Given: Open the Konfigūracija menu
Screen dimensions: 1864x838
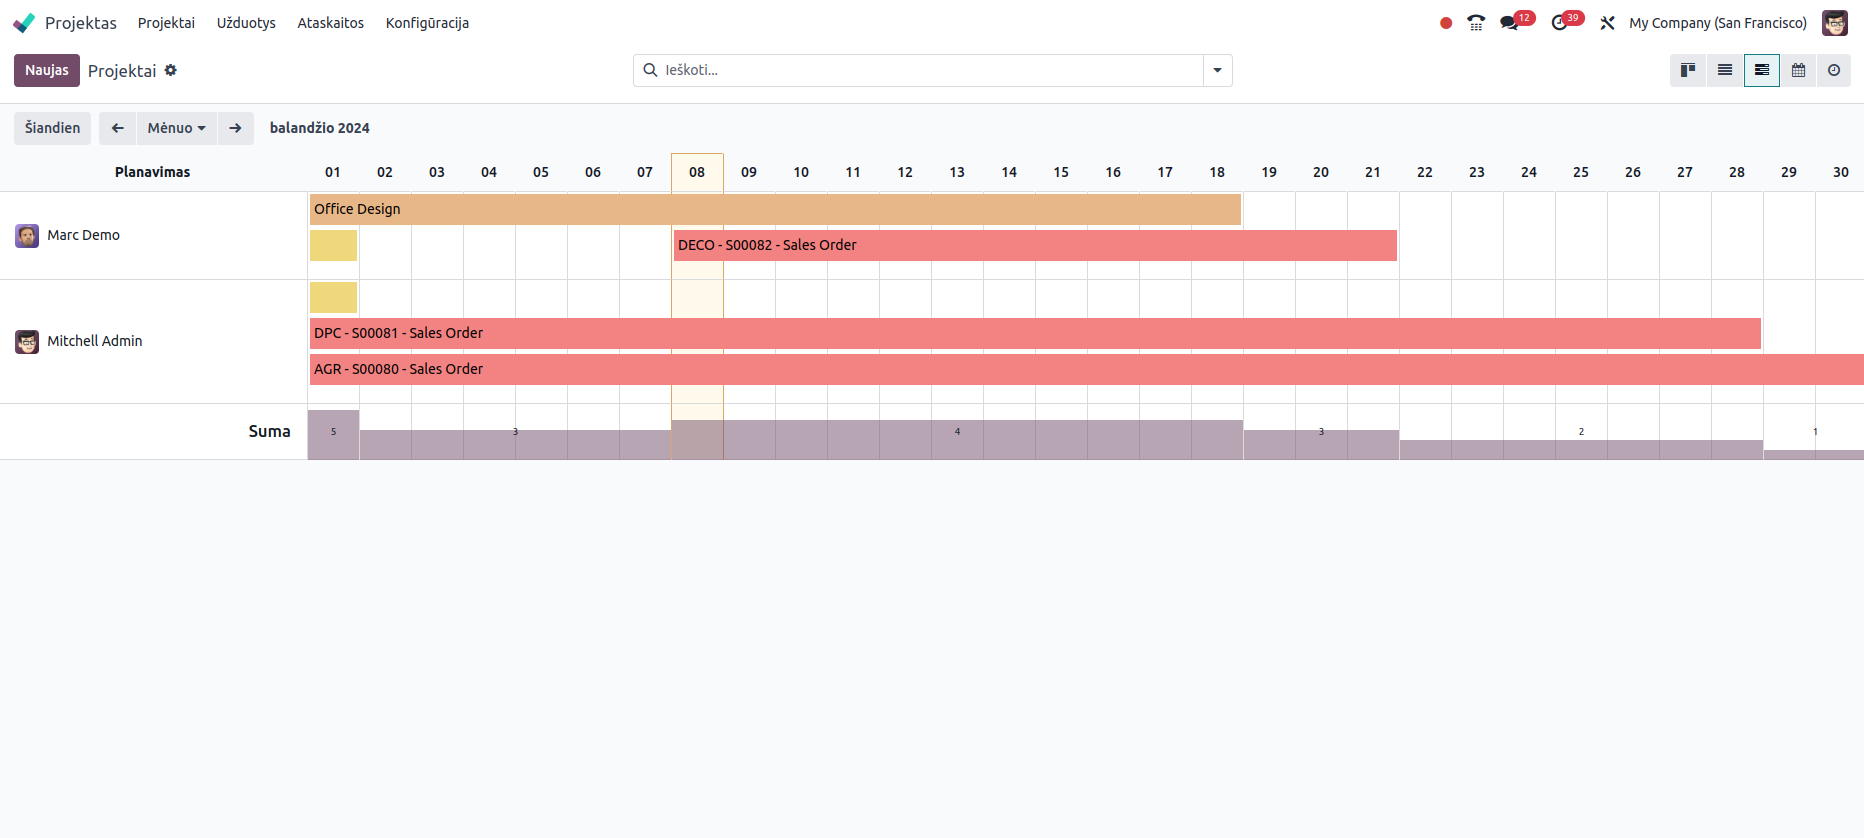Looking at the screenshot, I should (427, 23).
